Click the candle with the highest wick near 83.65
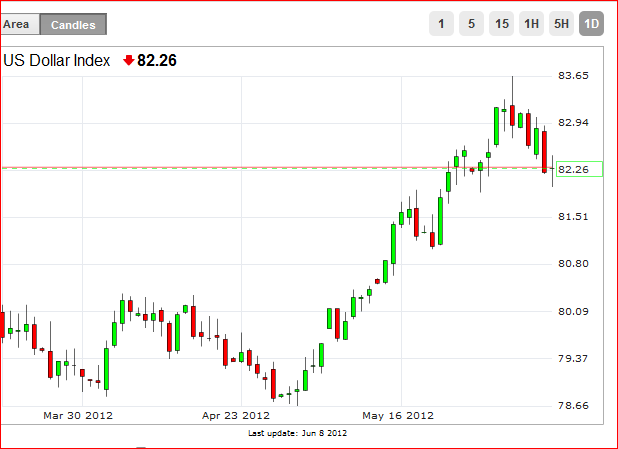This screenshot has height=449, width=618. pos(512,115)
